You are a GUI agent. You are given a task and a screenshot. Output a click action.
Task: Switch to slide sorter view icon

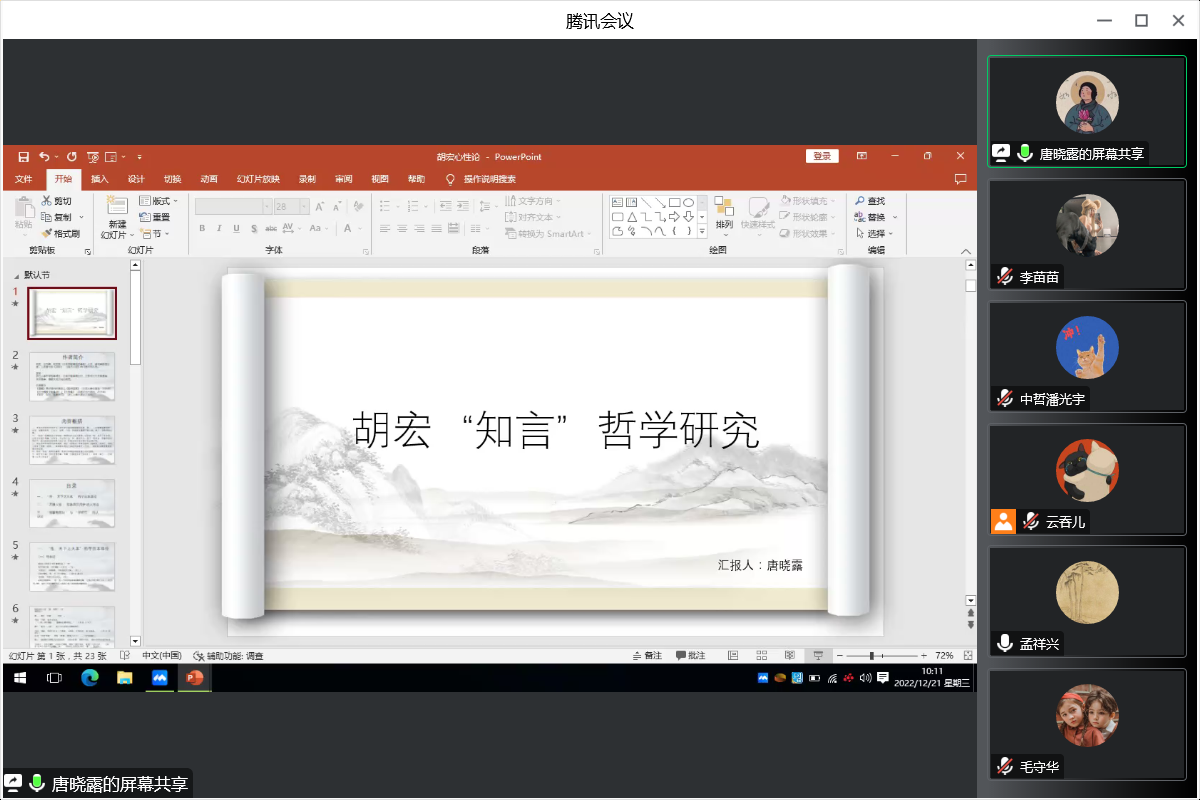[761, 656]
